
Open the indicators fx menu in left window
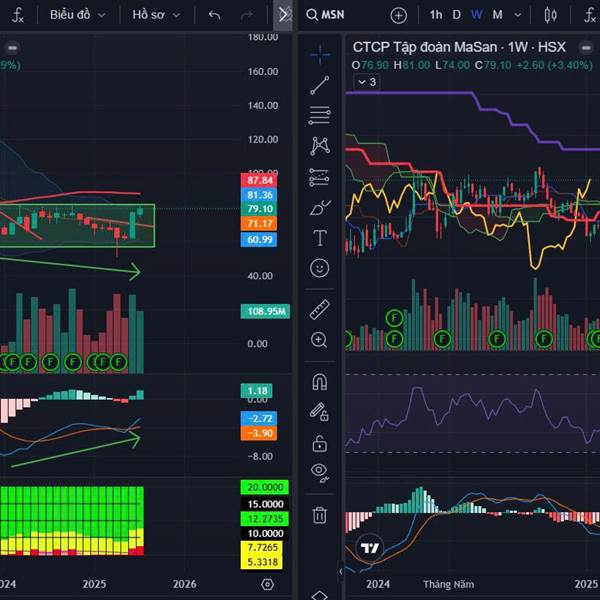pos(17,15)
